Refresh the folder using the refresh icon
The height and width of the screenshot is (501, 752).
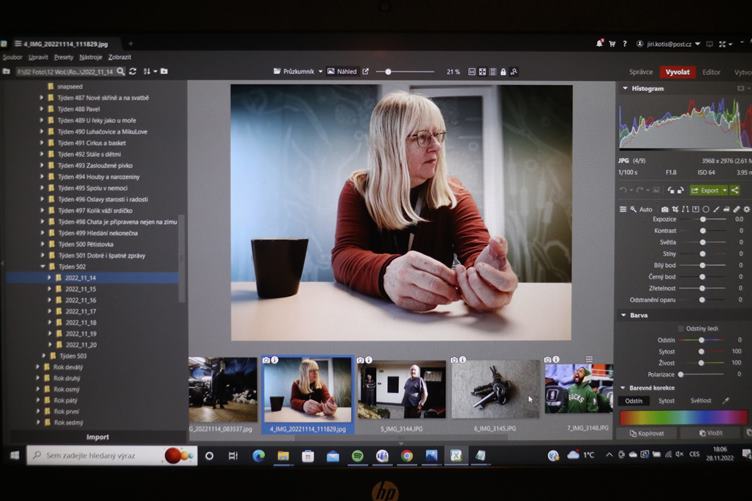[133, 71]
